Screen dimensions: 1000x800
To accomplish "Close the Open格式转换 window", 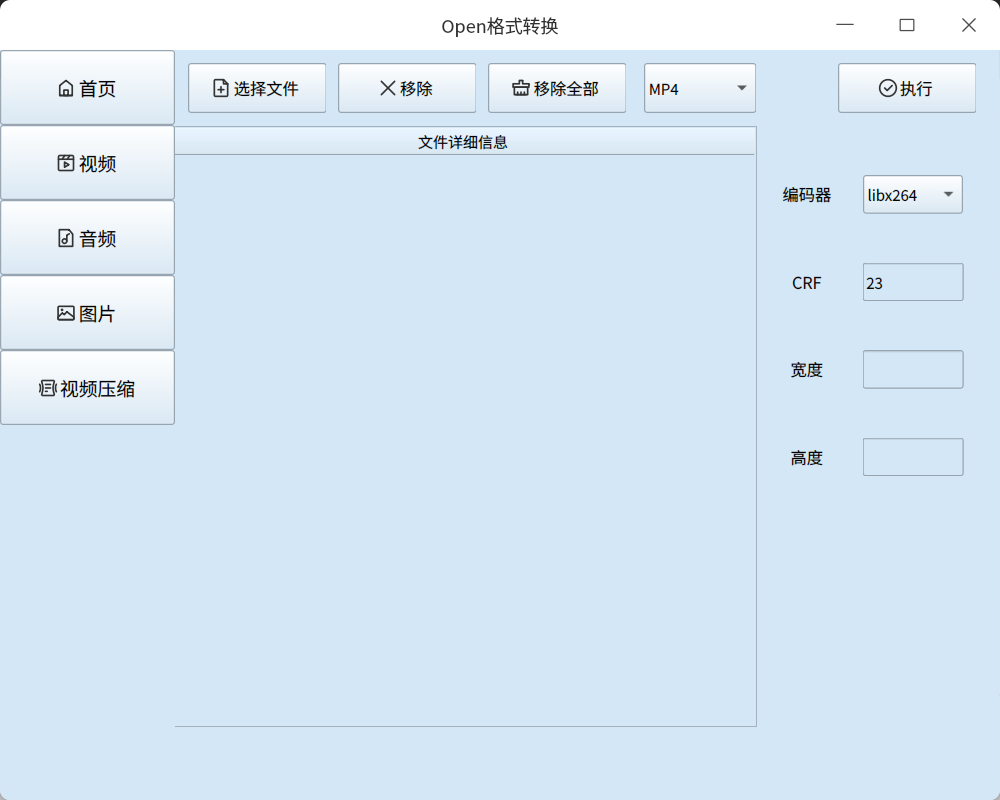I will [x=969, y=25].
